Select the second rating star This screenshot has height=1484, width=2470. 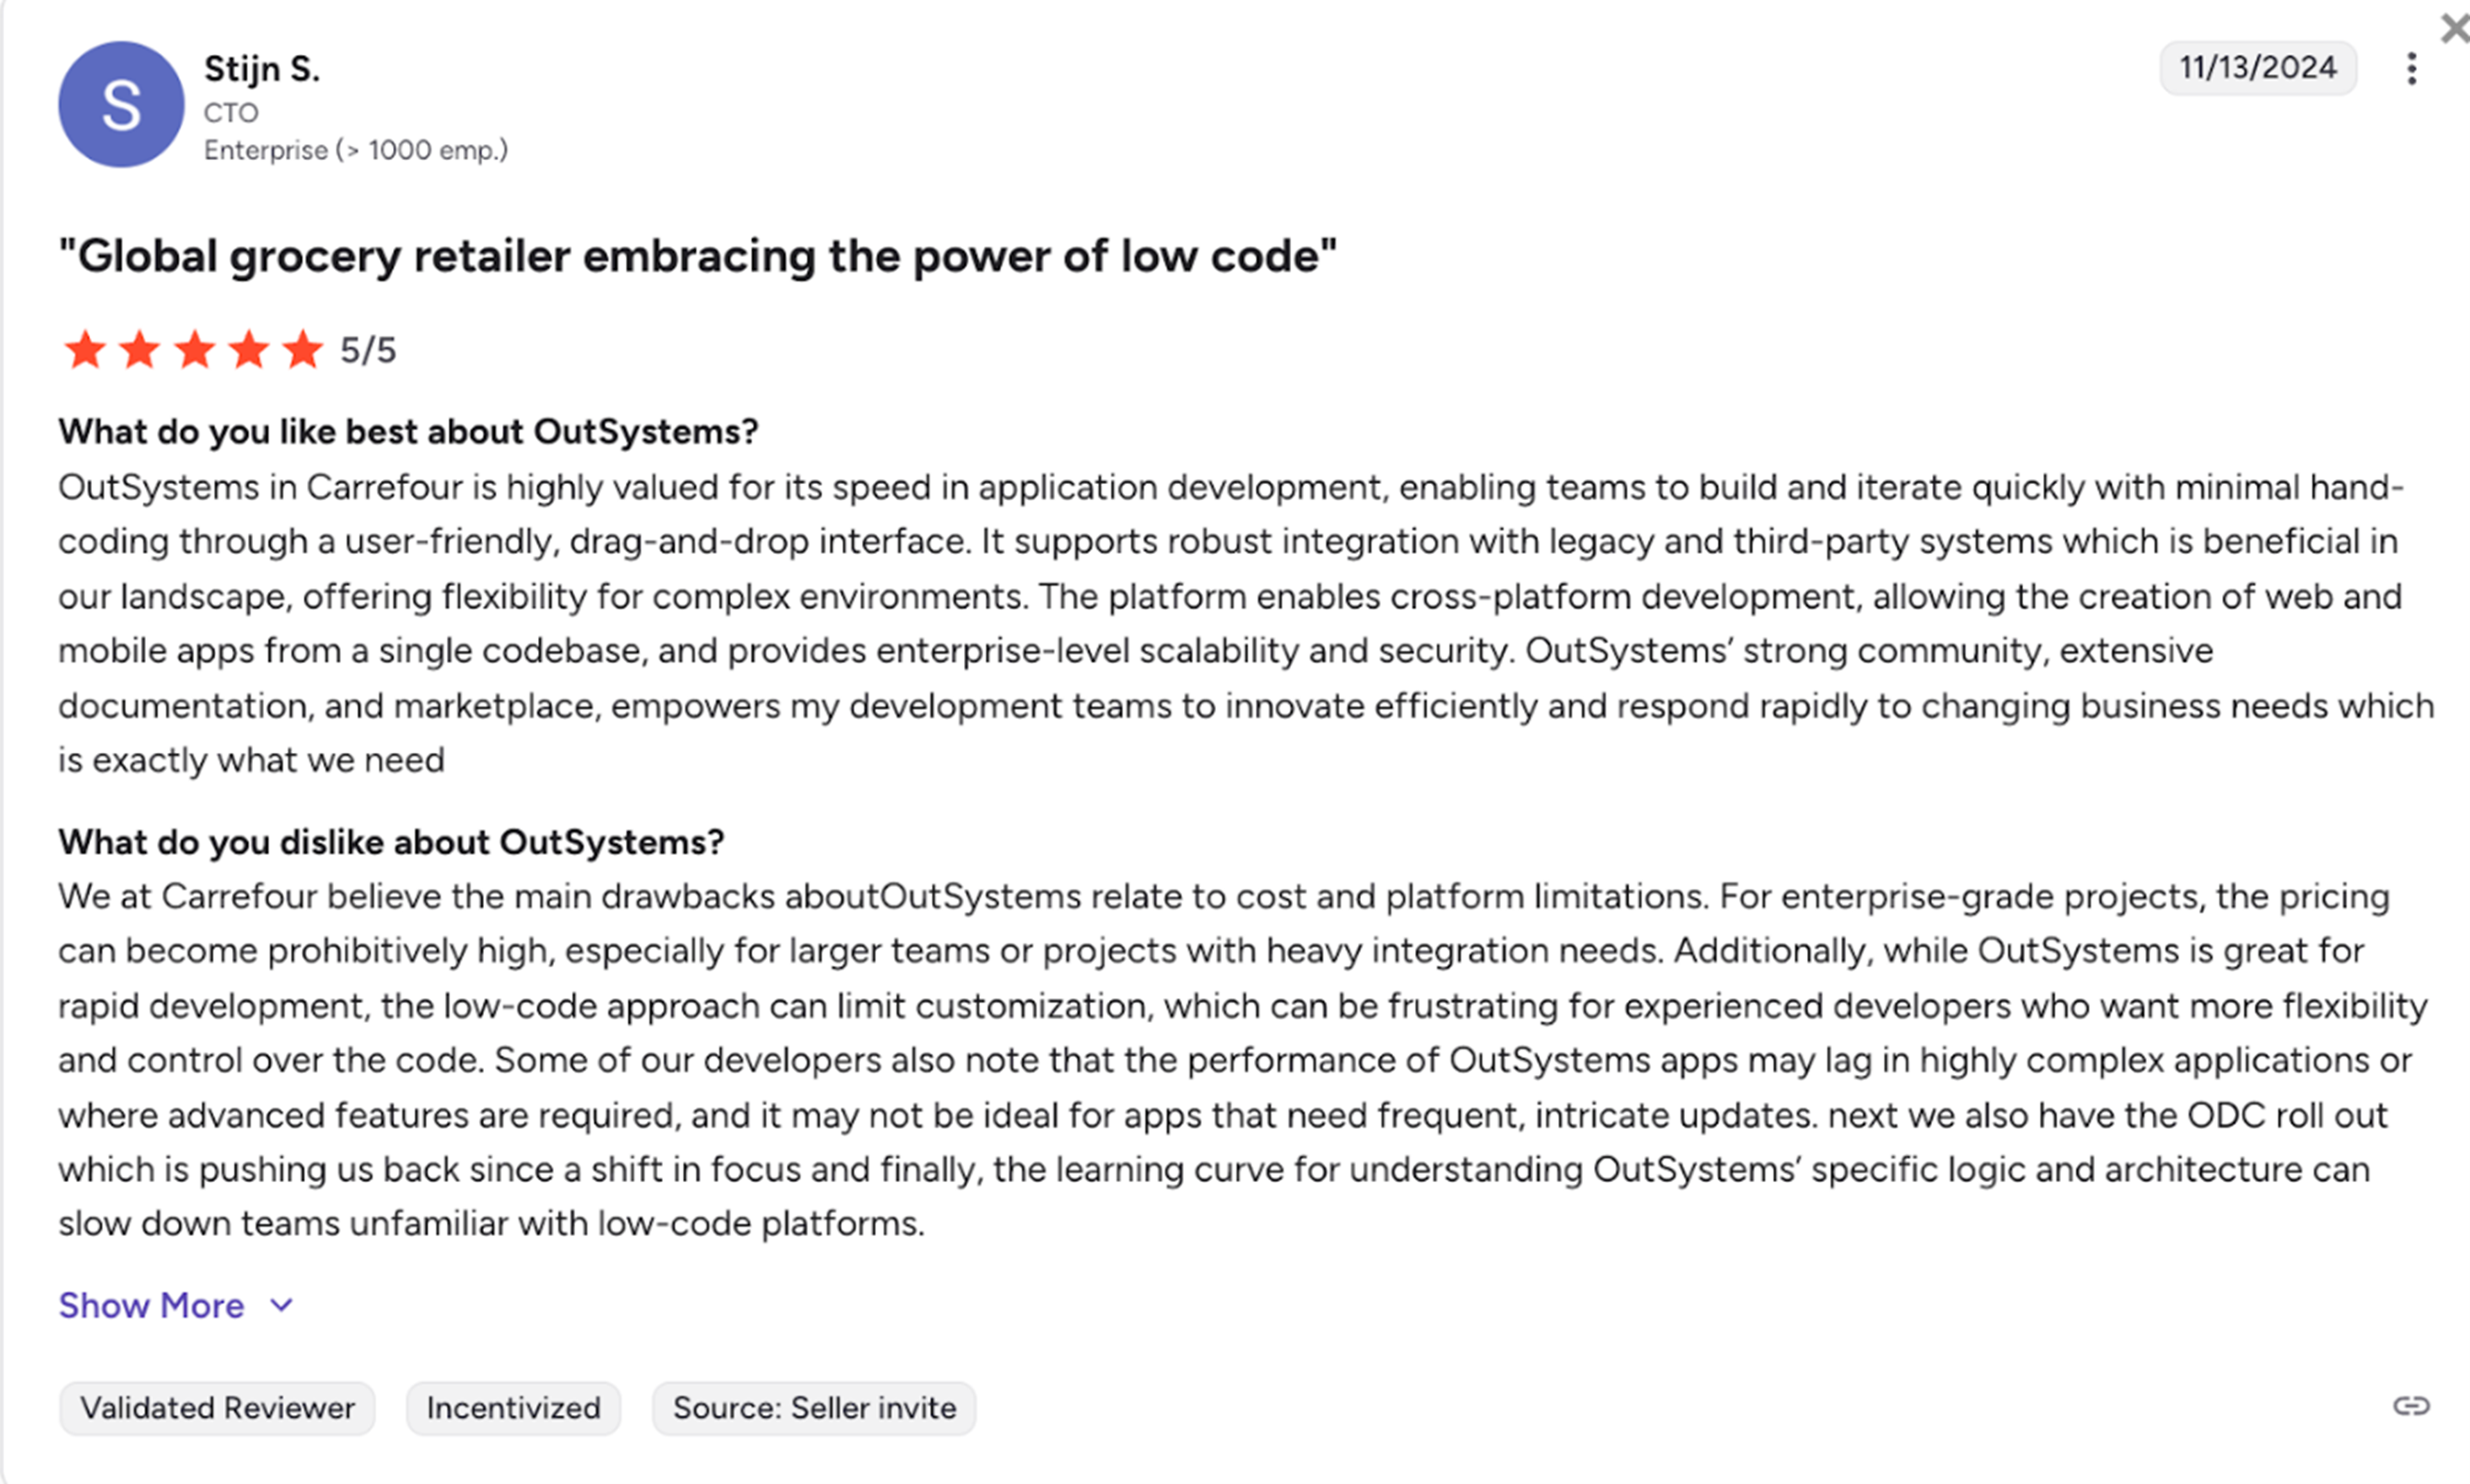[x=140, y=350]
